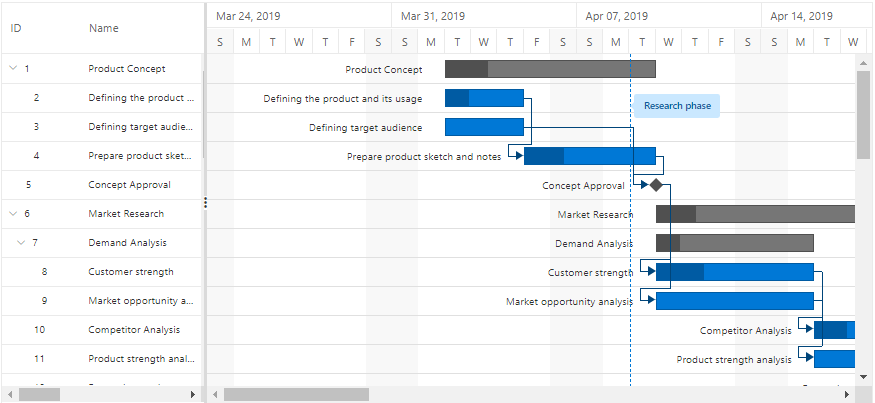Click the chart's vertical scroll down arrow
The image size is (875, 403).
pos(864,376)
